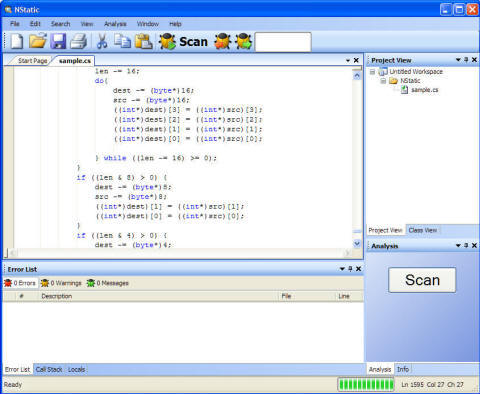This screenshot has height=394, width=480.
Task: Switch to the Analysis bottom tab
Action: pos(380,369)
